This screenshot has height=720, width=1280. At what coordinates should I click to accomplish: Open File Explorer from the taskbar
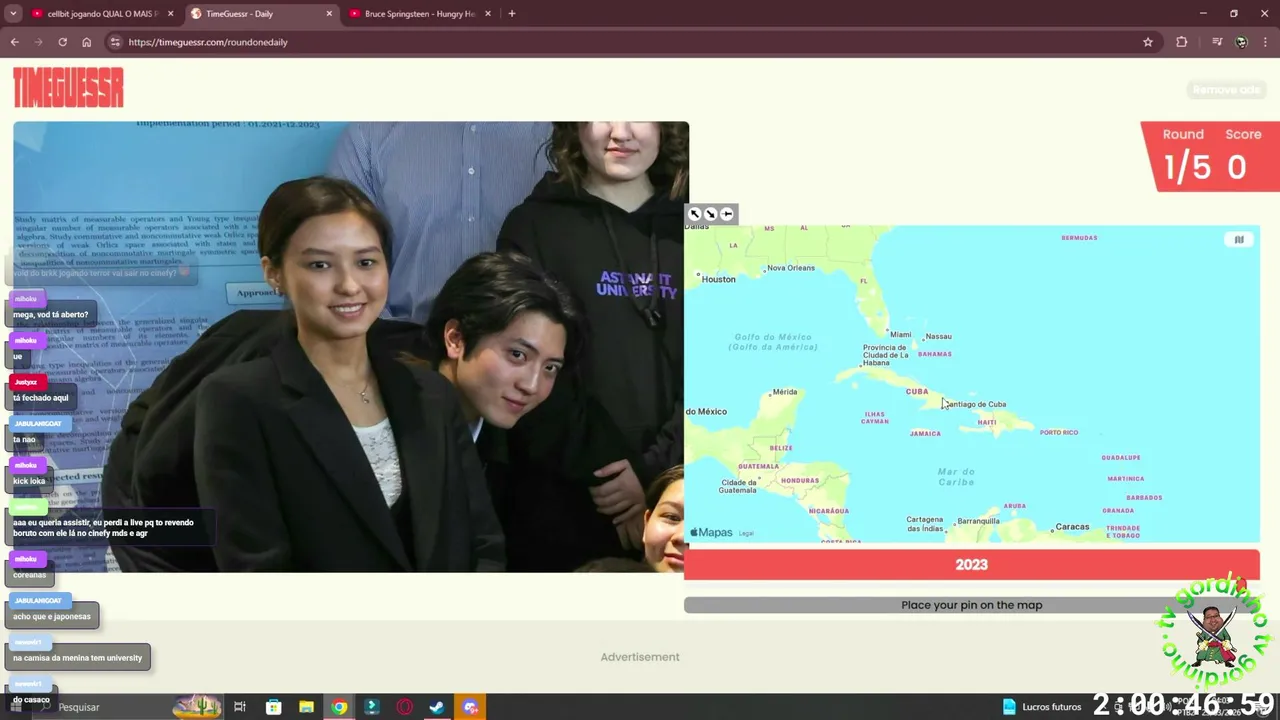306,707
